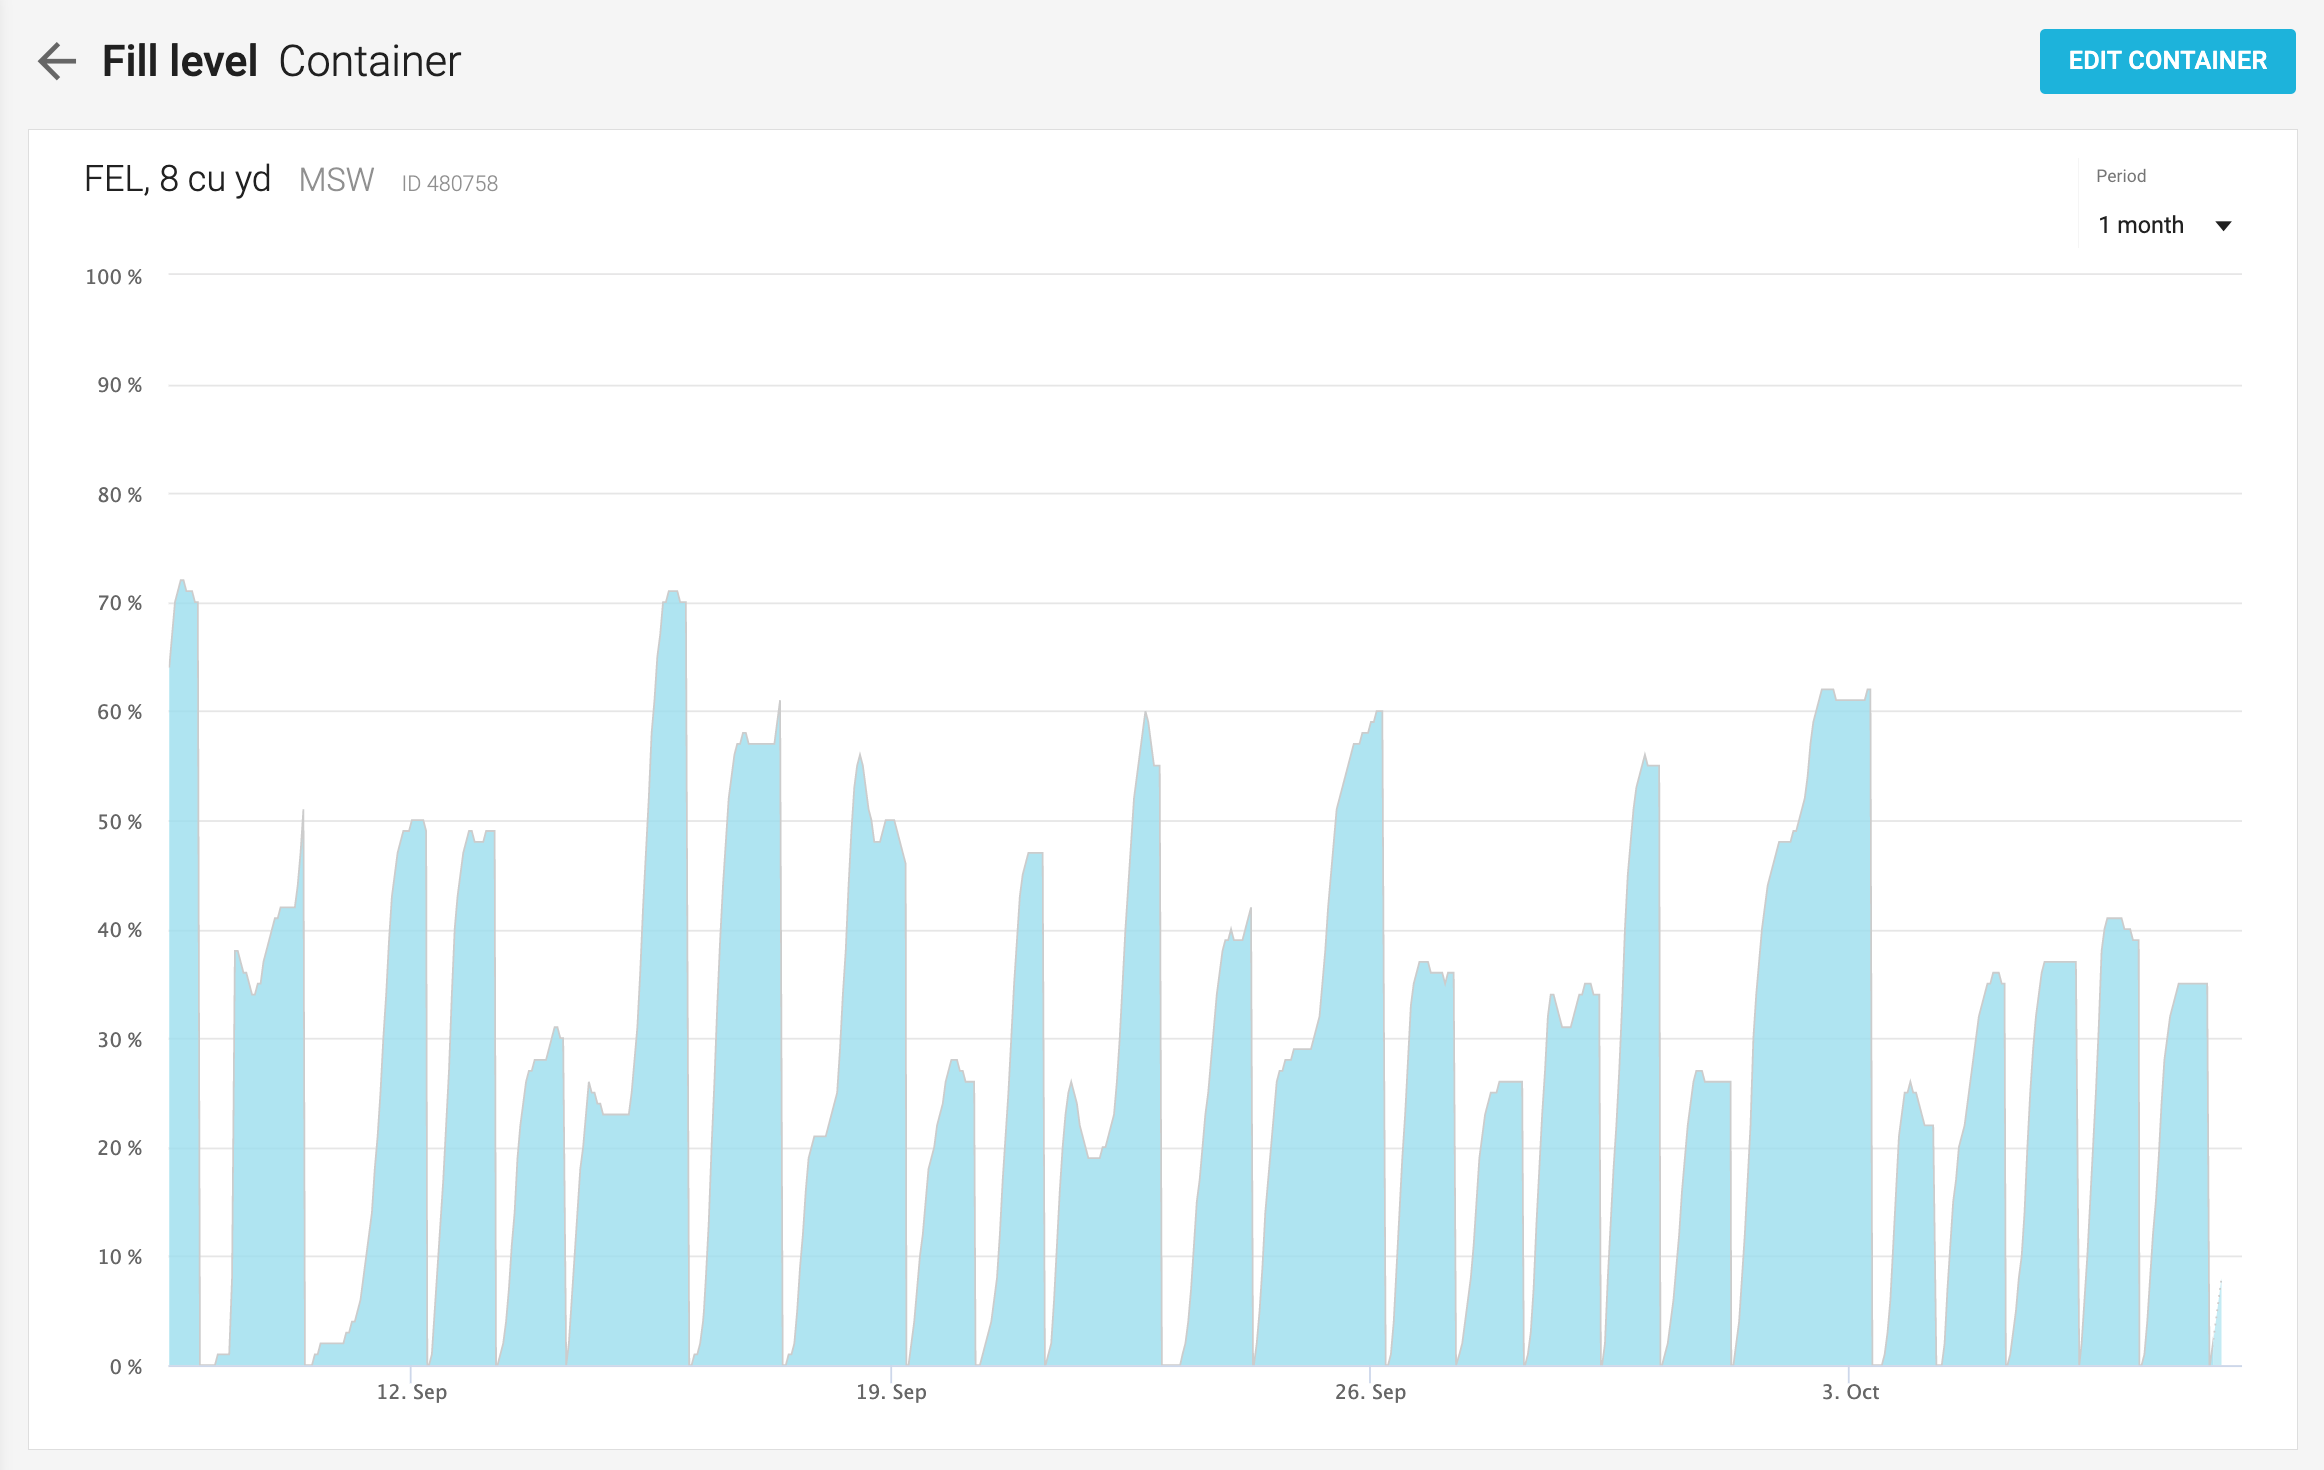
Task: Click the MSW waste type label
Action: tap(336, 180)
